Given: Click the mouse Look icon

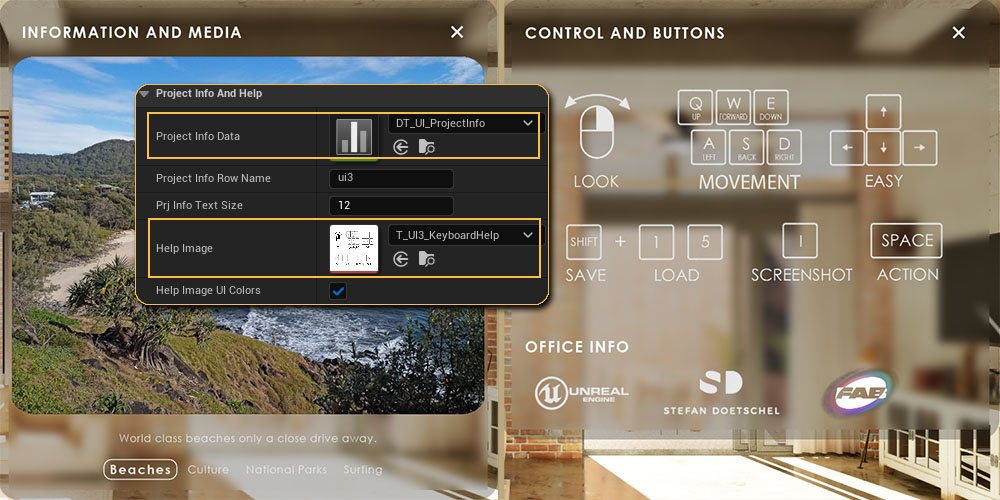Looking at the screenshot, I should 596,130.
